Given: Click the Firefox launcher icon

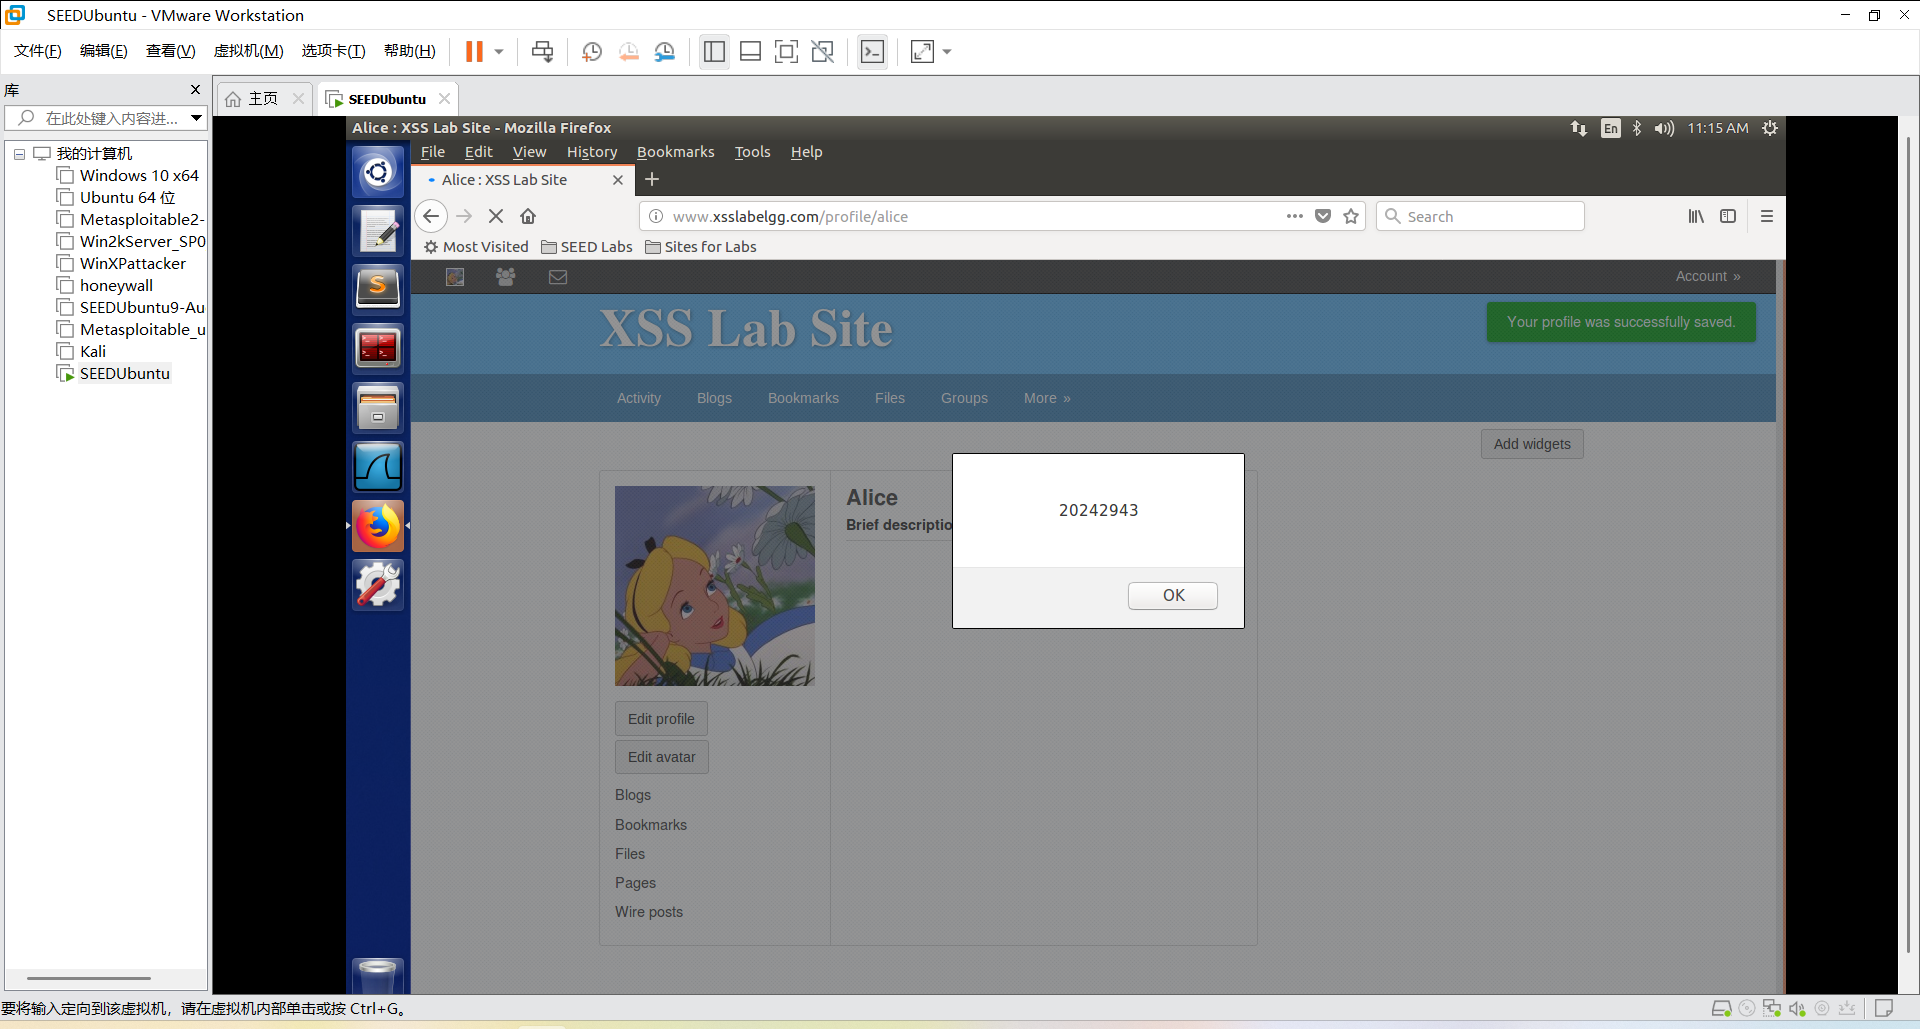Looking at the screenshot, I should [378, 525].
